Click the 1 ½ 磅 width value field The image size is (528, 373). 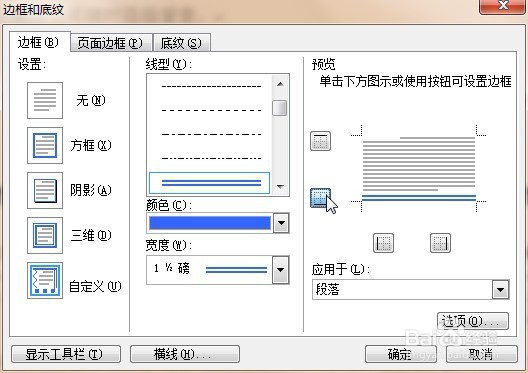click(209, 270)
